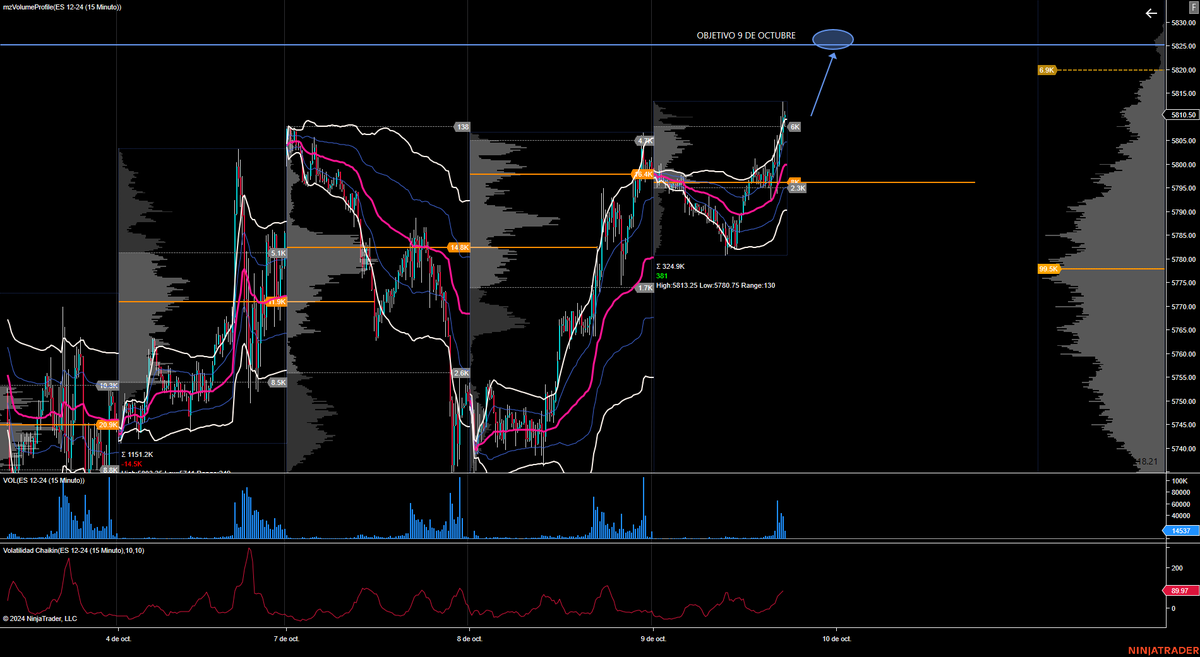Screen dimensions: 1200x657
Task: Select the Volatilidad Chaikin panel label
Action: tap(73, 550)
